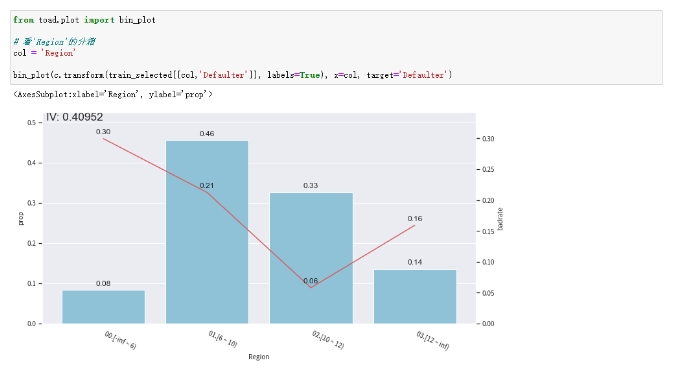Click the bar for bin 00.[-inf ~ 6)

click(x=104, y=307)
